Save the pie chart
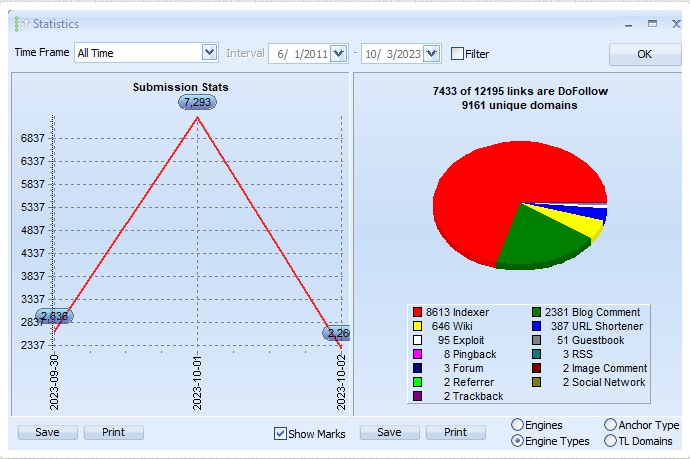Image resolution: width=690 pixels, height=459 pixels. point(389,432)
